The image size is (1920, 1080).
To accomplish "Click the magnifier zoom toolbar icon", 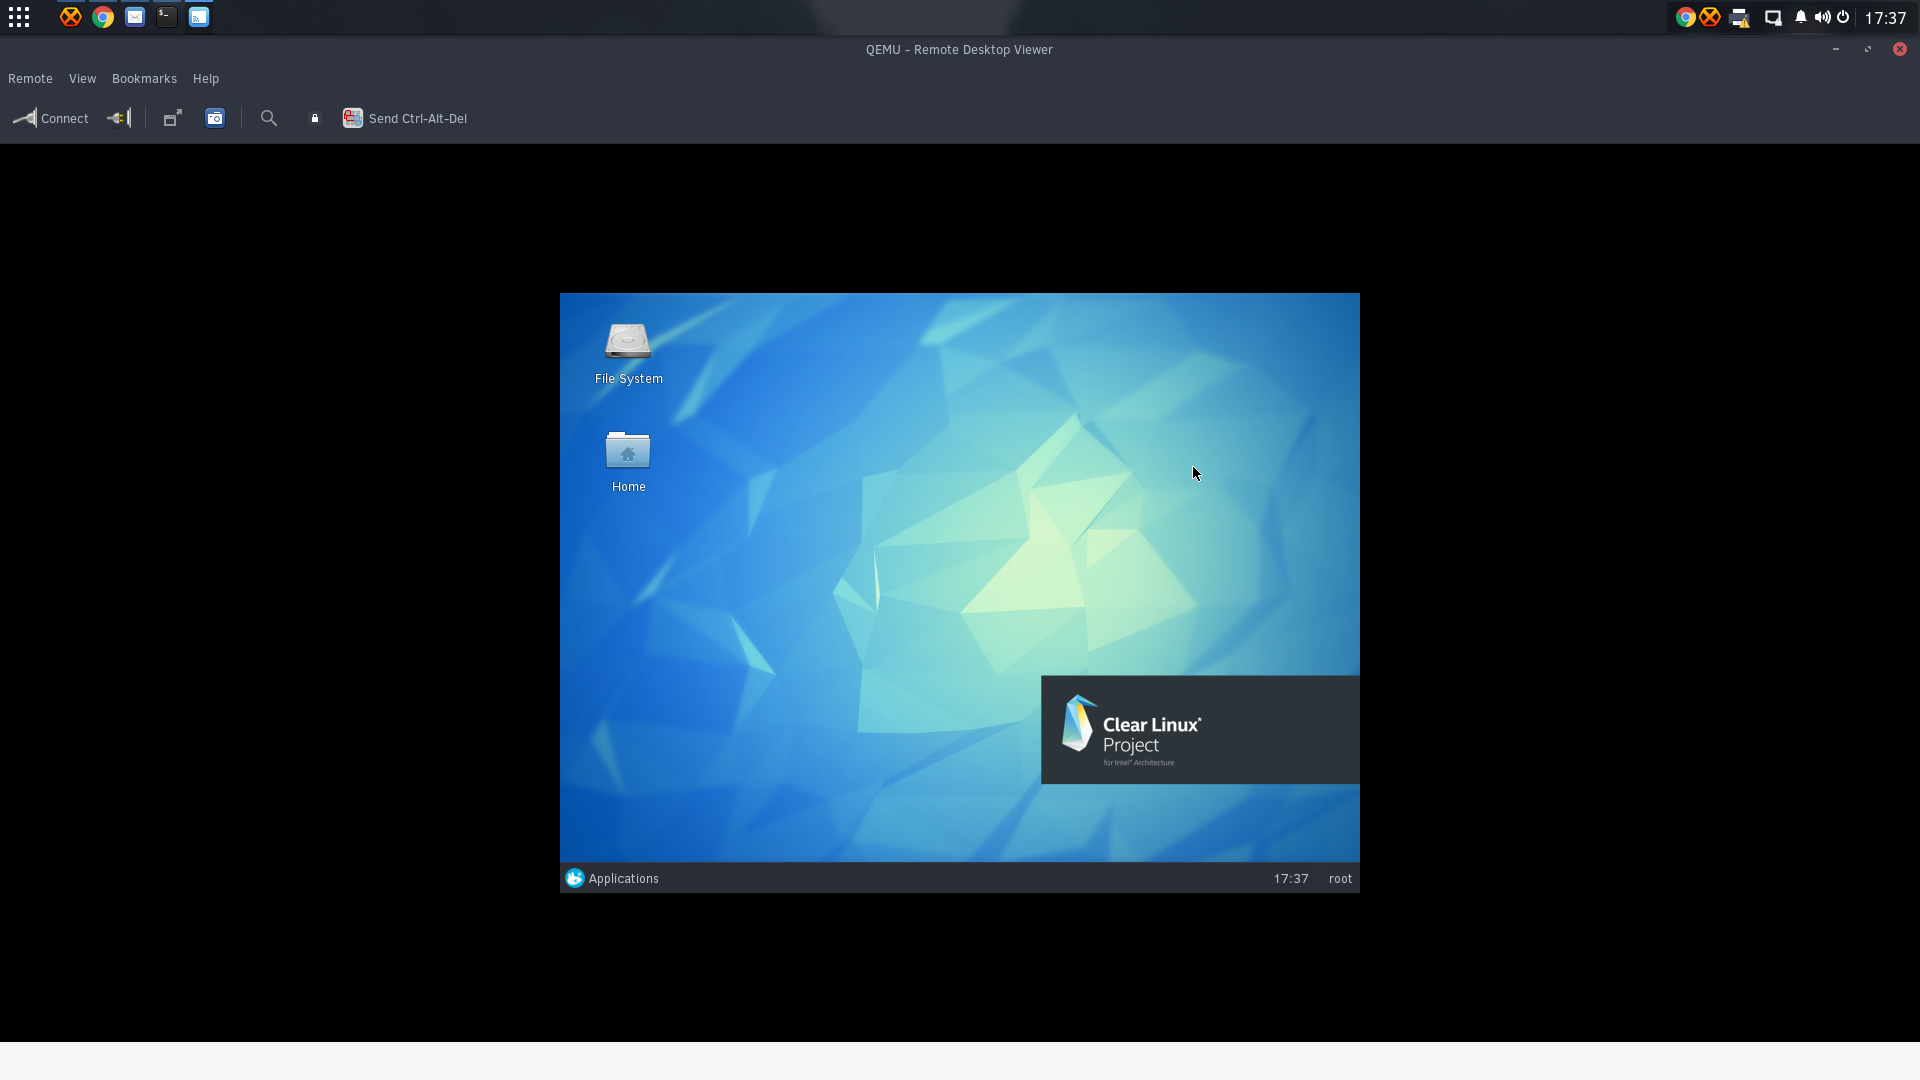I will (x=269, y=118).
